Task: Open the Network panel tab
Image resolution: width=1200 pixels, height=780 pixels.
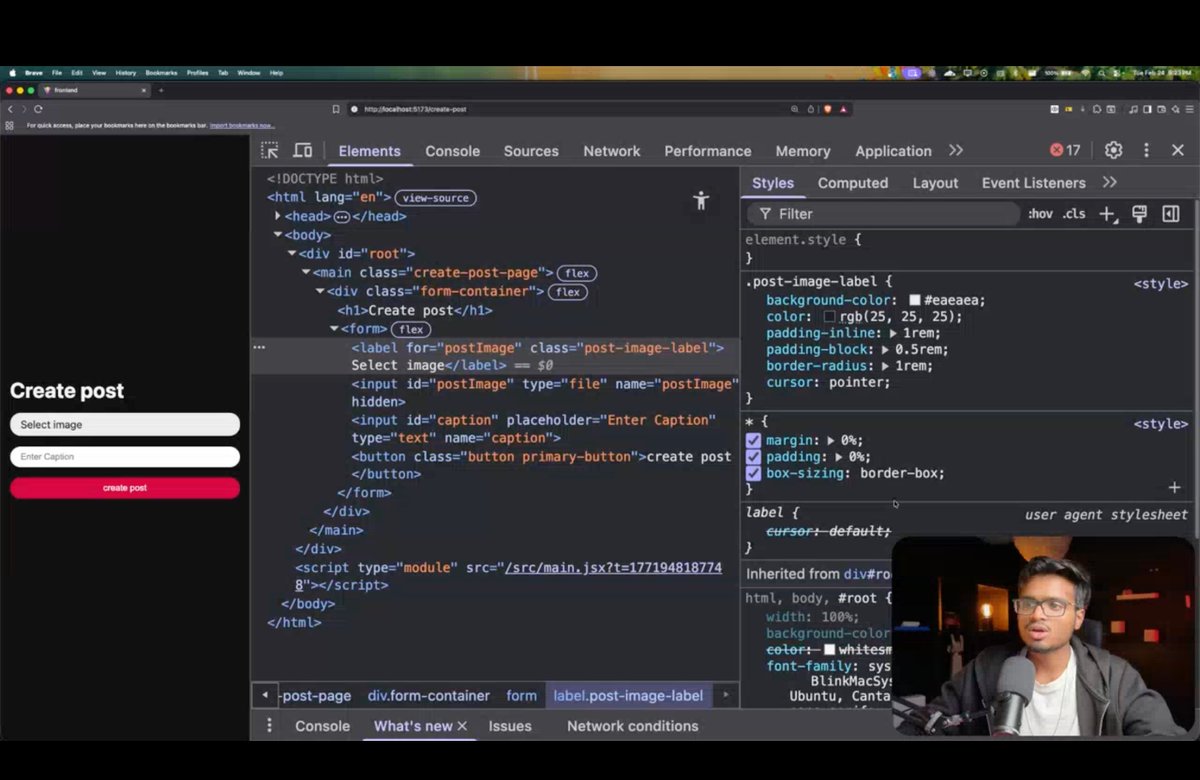Action: [x=612, y=151]
